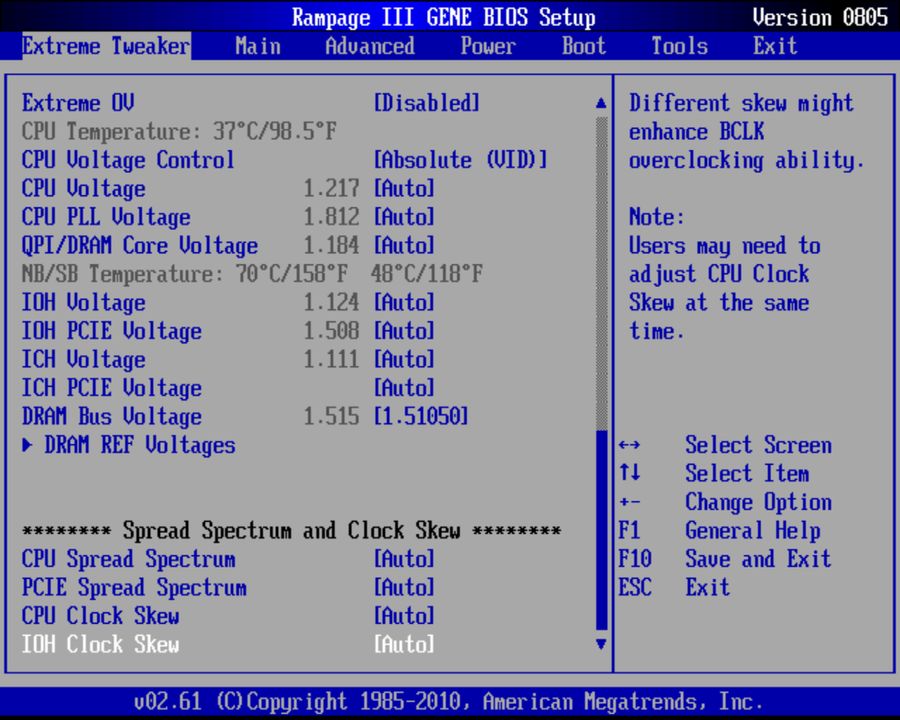The height and width of the screenshot is (720, 900).
Task: Open the Tools tab
Action: (x=680, y=46)
